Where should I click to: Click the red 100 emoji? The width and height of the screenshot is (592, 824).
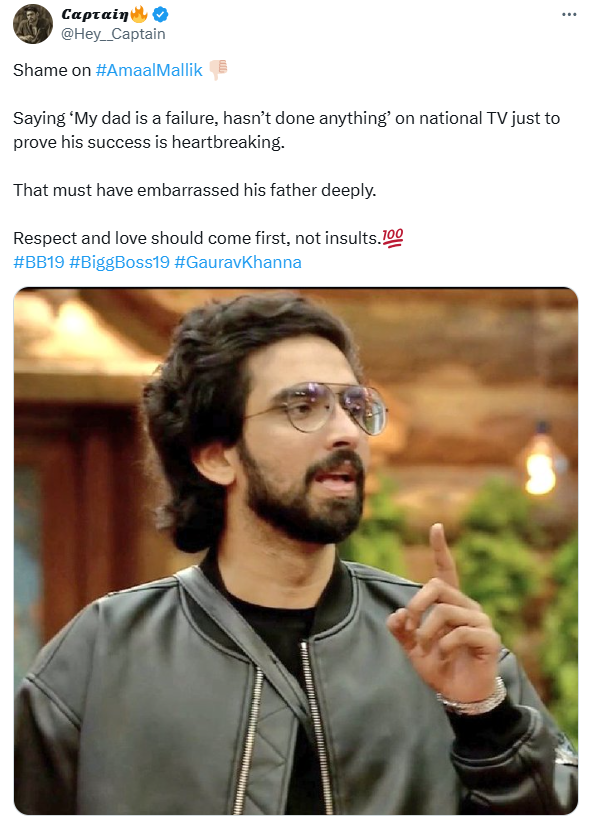392,238
